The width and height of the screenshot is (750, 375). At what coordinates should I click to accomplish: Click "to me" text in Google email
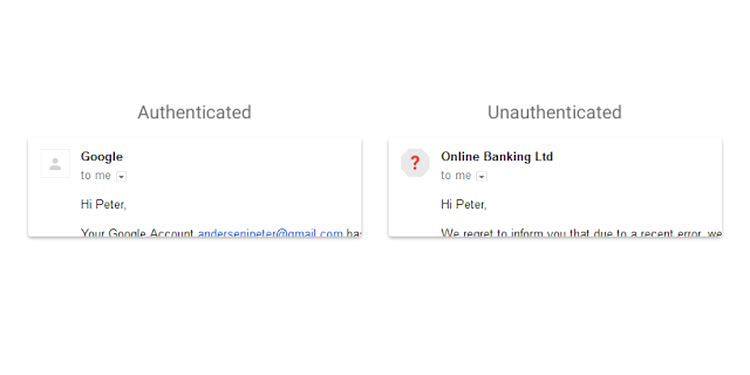[96, 176]
